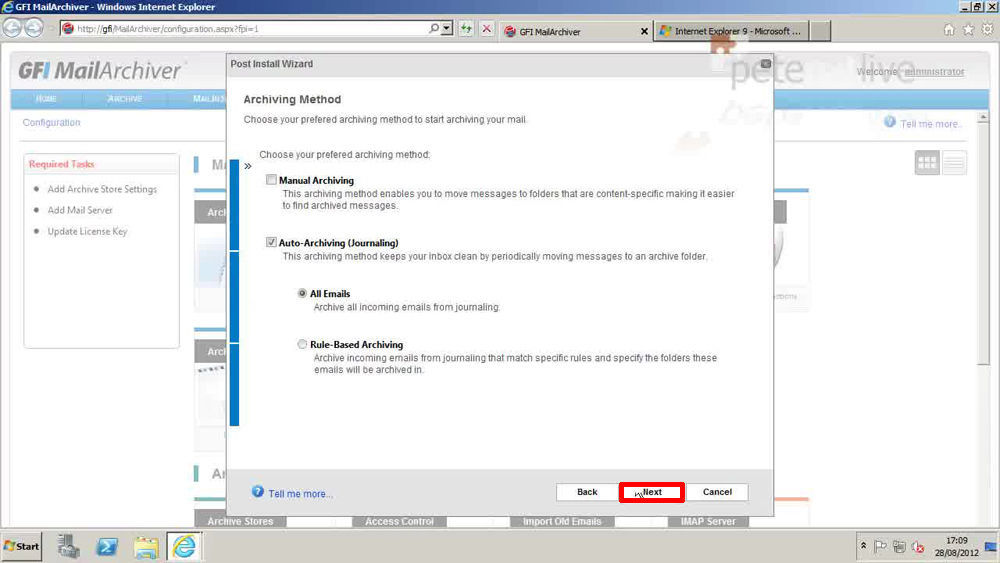Click the wizard Back button
Screen dimensions: 1000x563
point(587,492)
